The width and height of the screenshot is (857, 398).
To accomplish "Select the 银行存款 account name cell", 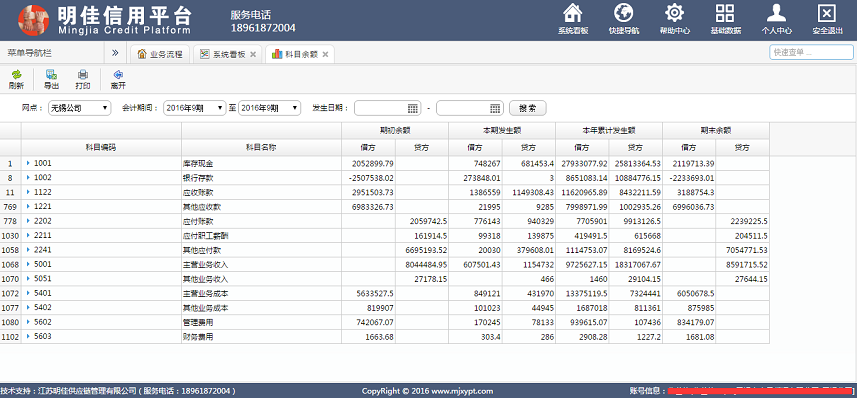I will (261, 178).
